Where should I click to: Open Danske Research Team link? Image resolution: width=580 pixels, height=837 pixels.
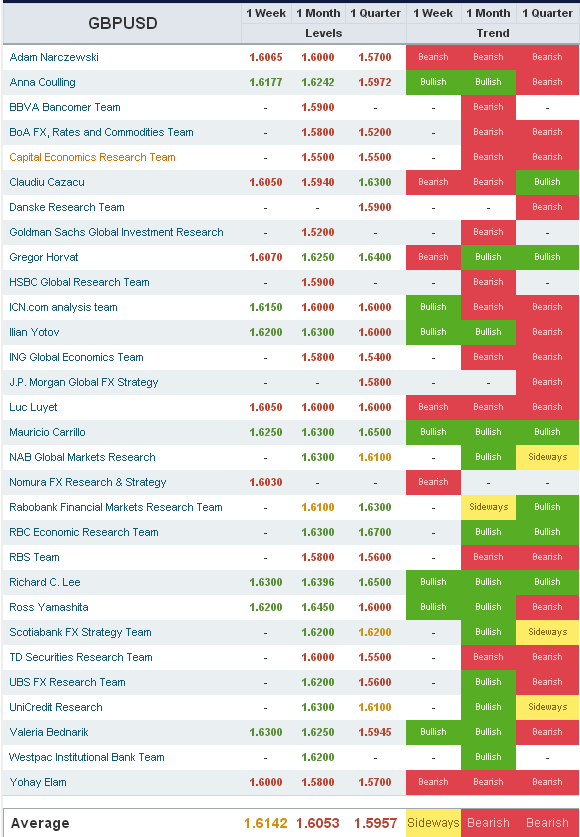pos(67,207)
